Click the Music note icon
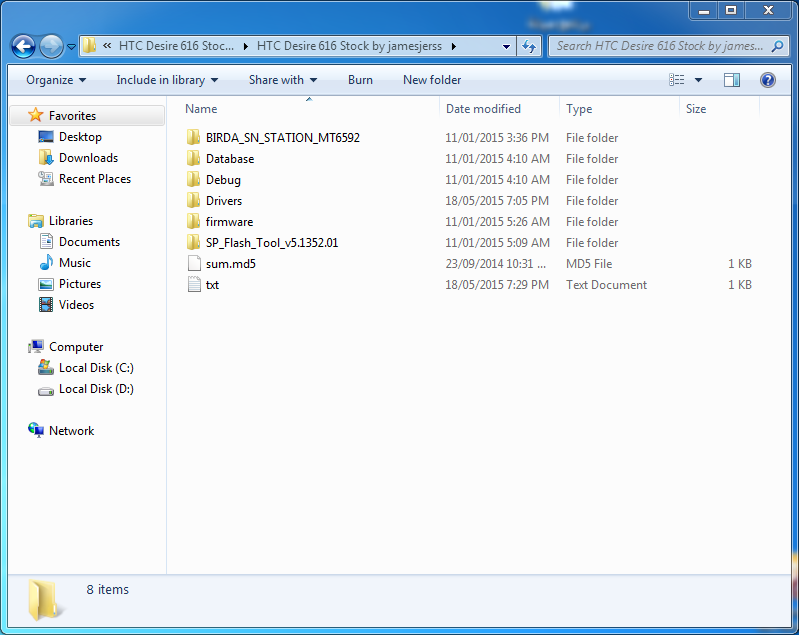 46,262
